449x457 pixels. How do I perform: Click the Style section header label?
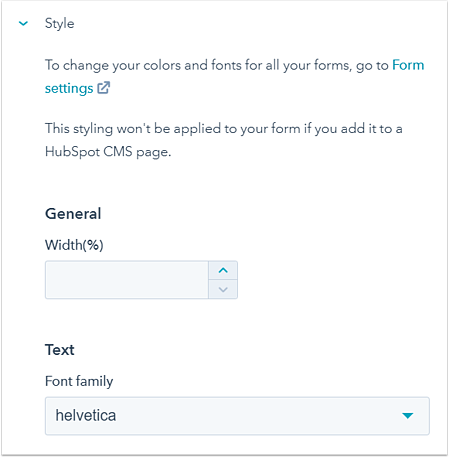(60, 24)
